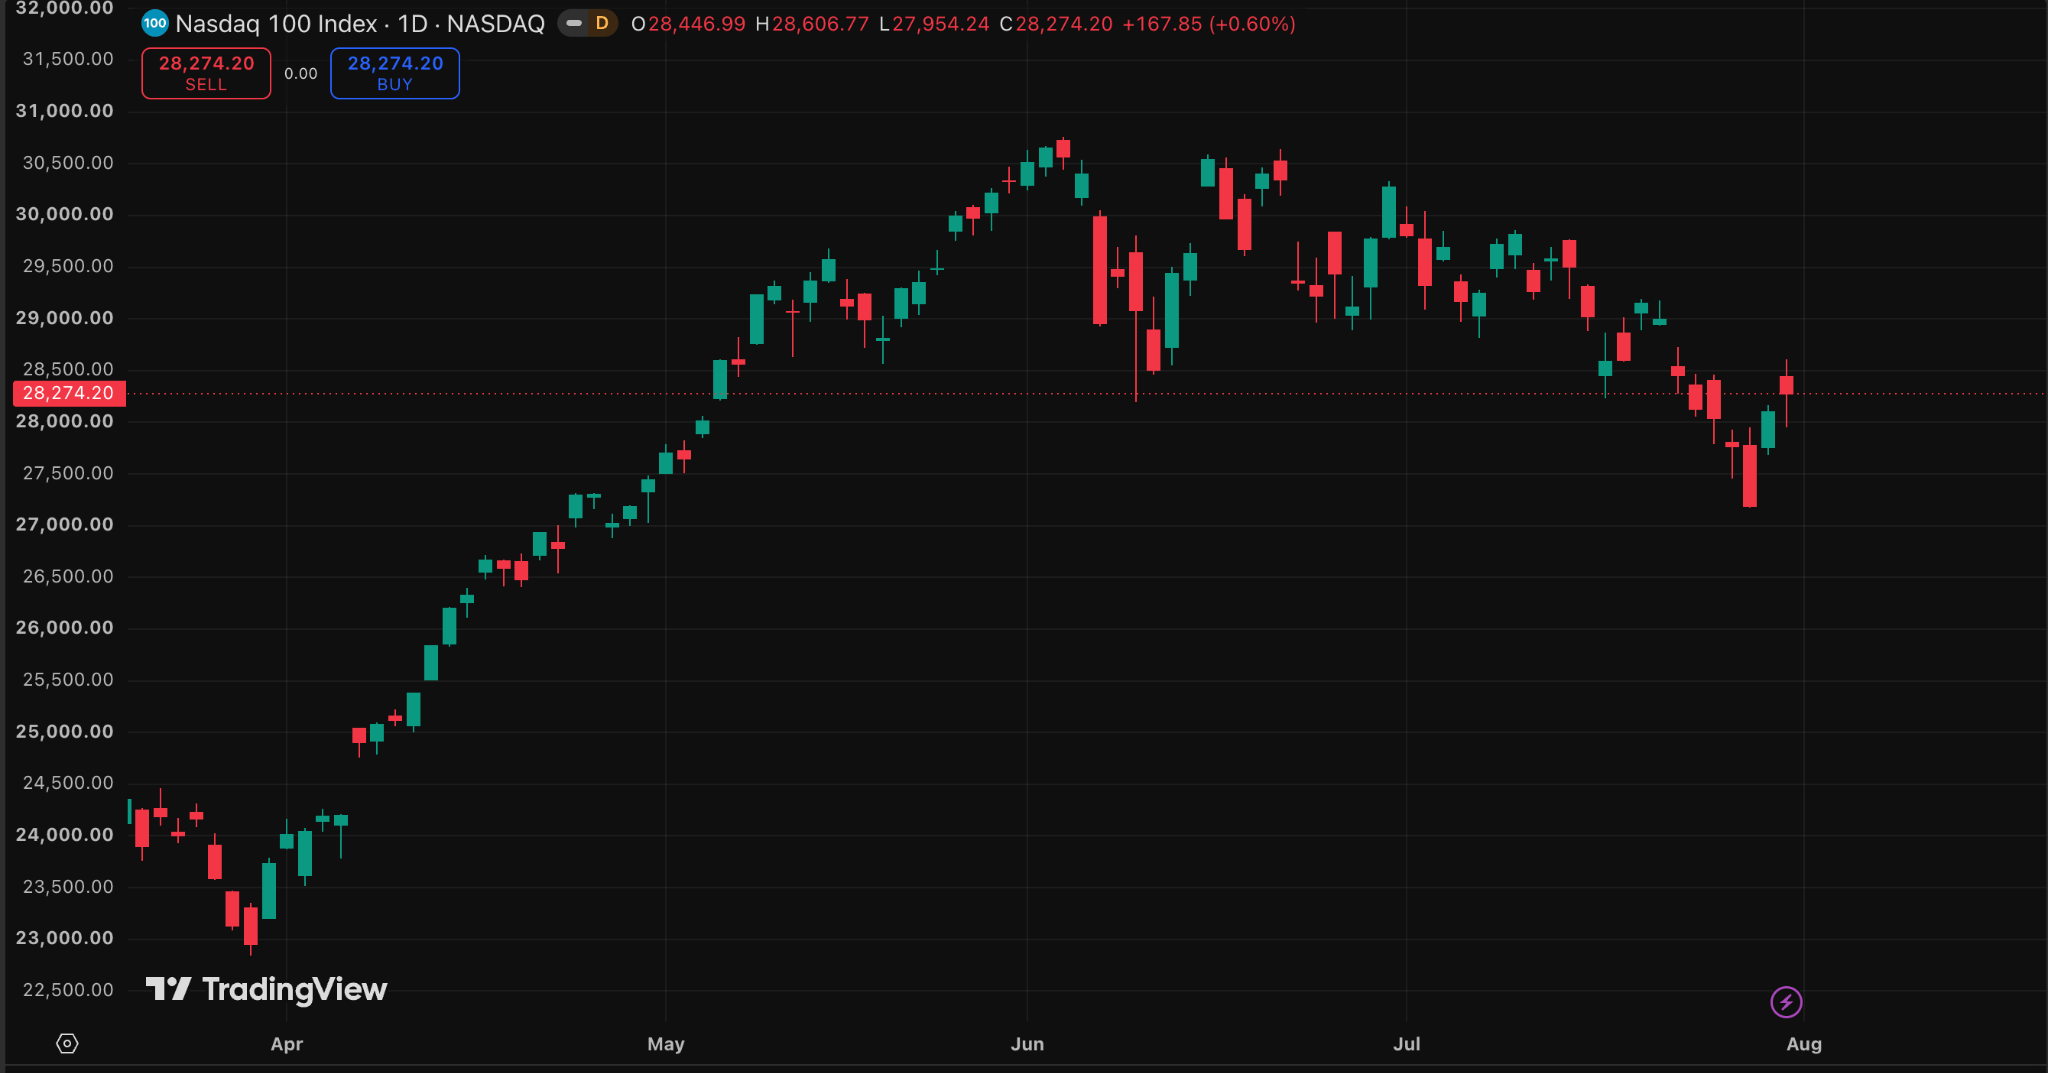Click the Jul label on time axis
2048x1073 pixels.
tap(1406, 1044)
